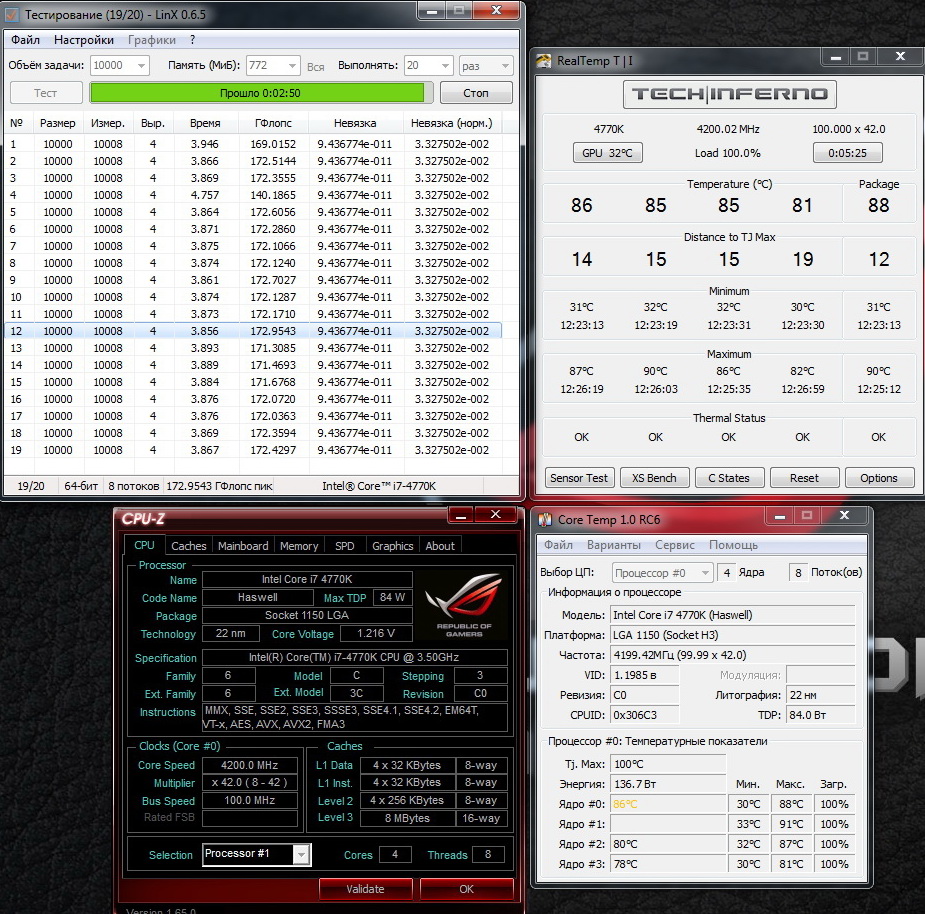Click the 8 потоков status bar entry in LinX
Screen dimensions: 925x914
point(134,486)
